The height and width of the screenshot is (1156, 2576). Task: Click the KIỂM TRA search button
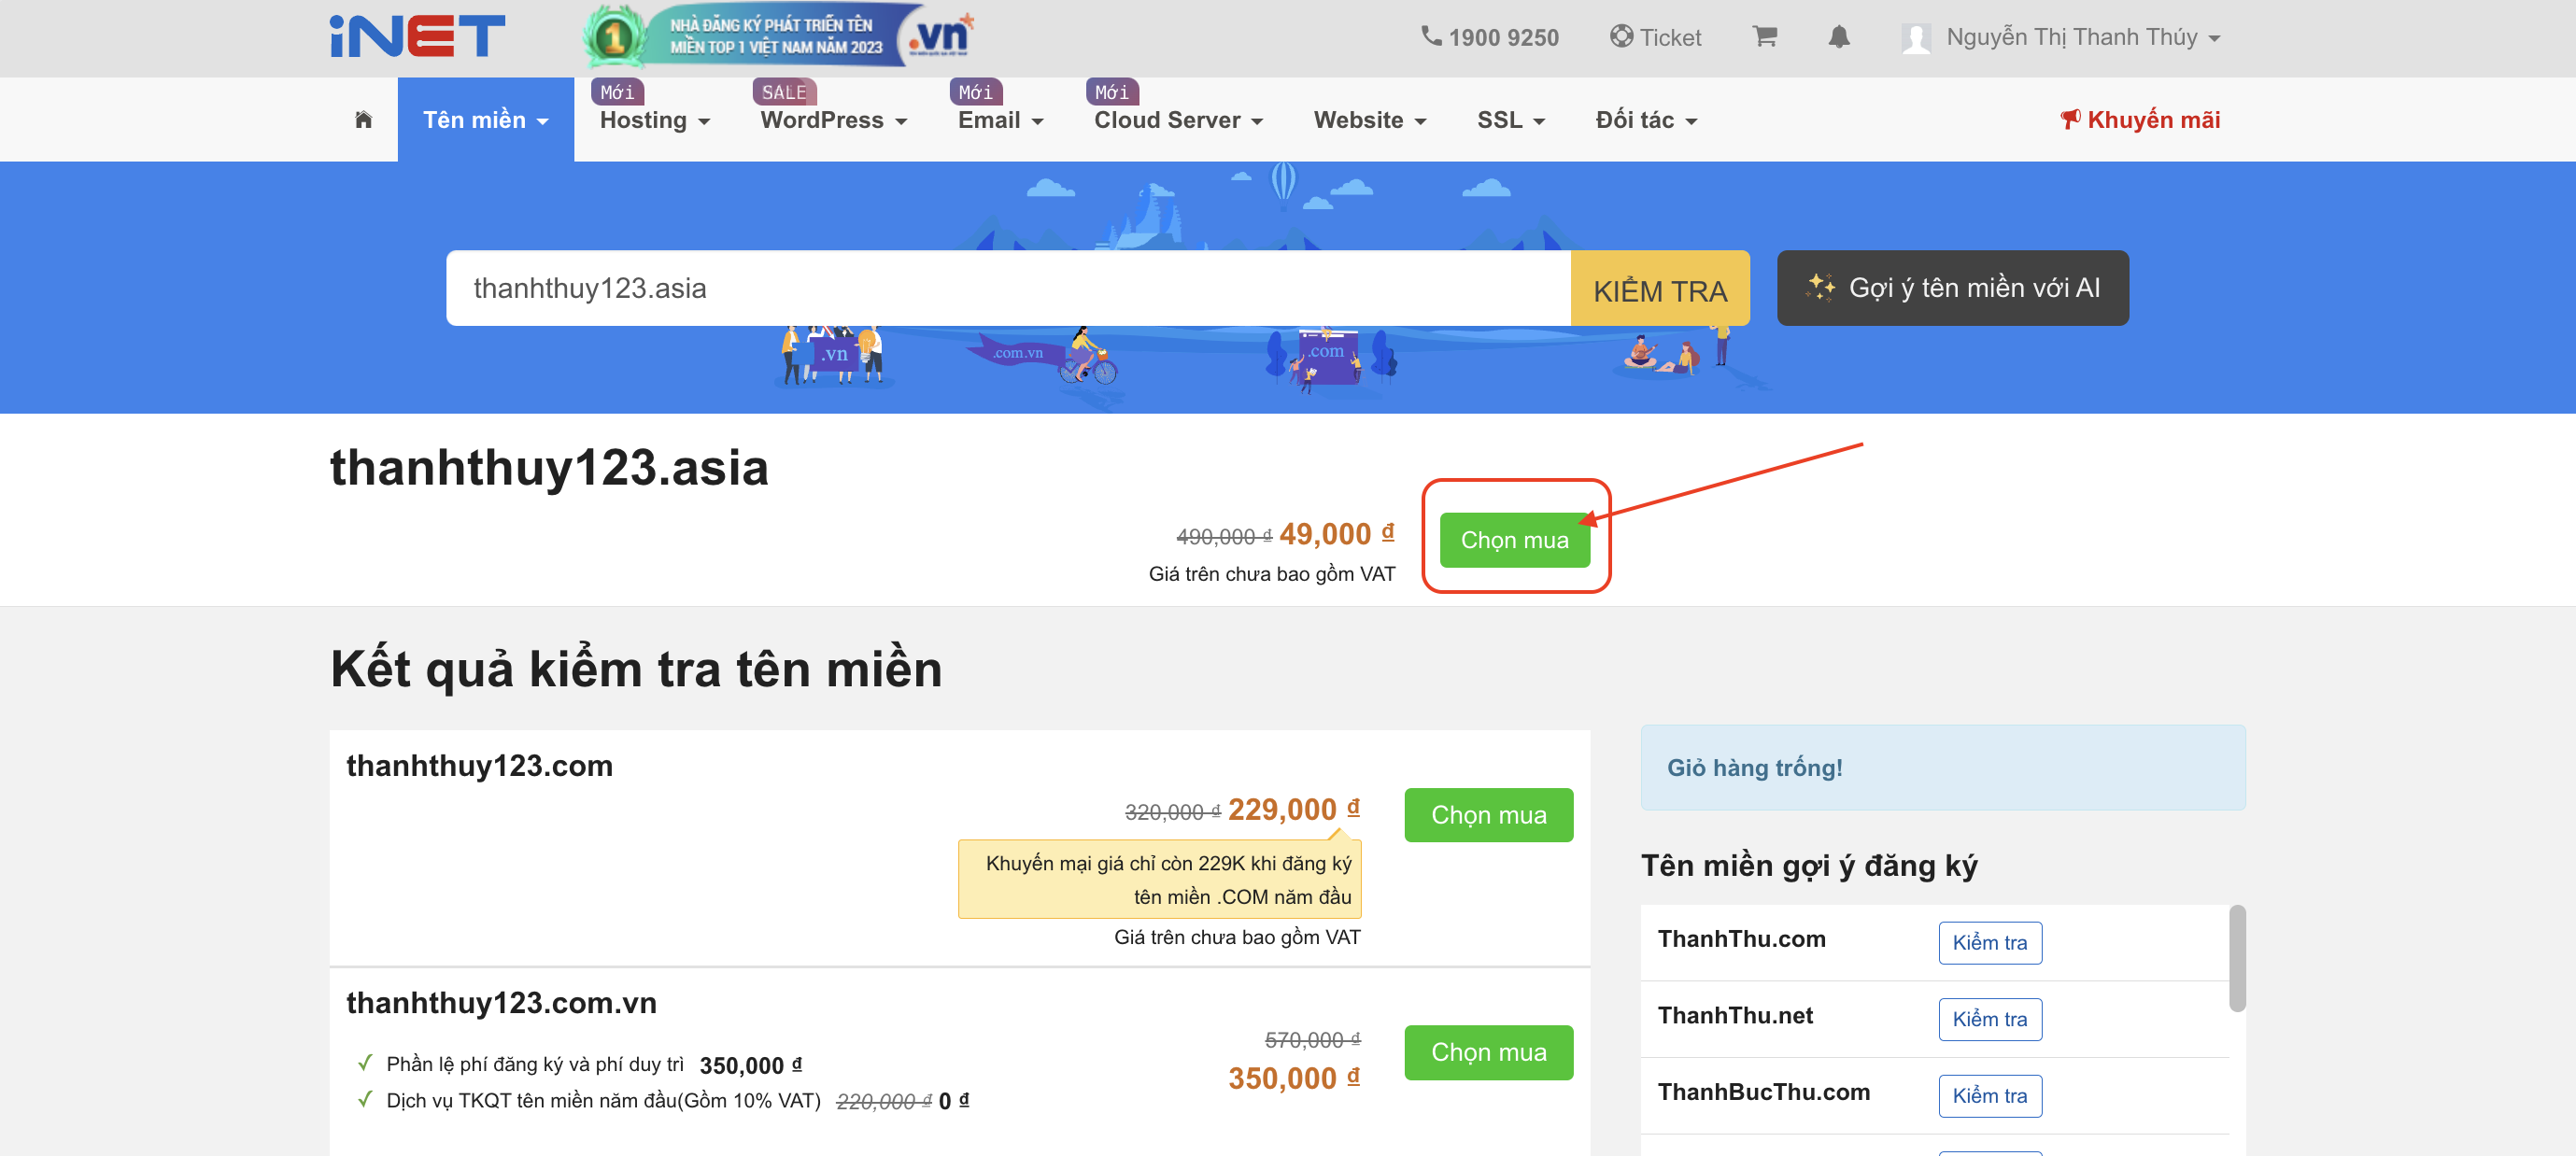pos(1660,288)
